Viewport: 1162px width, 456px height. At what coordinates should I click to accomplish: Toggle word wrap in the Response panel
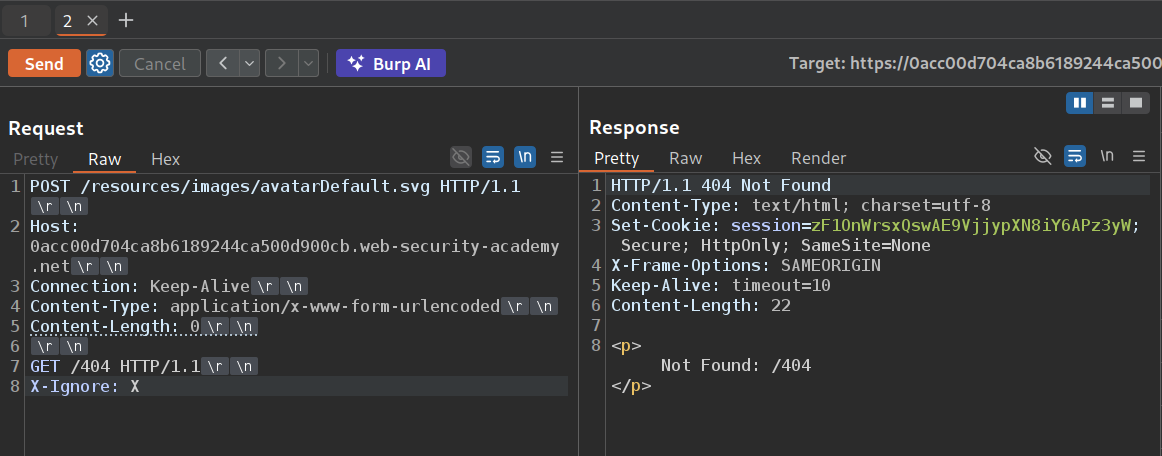(x=1074, y=156)
